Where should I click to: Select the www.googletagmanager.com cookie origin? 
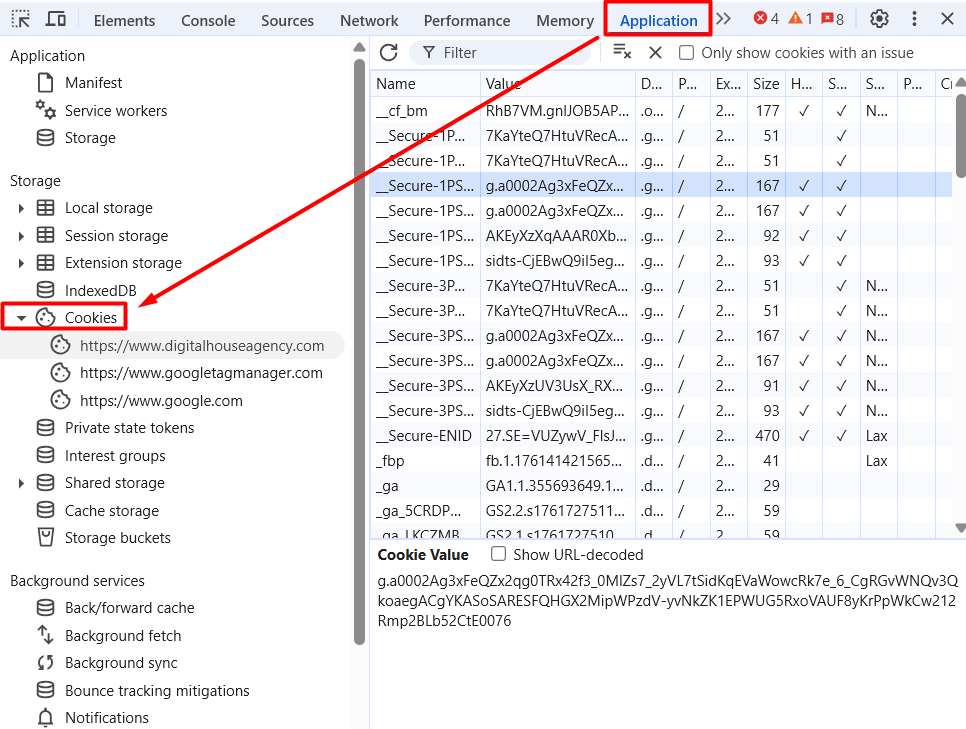tap(201, 373)
